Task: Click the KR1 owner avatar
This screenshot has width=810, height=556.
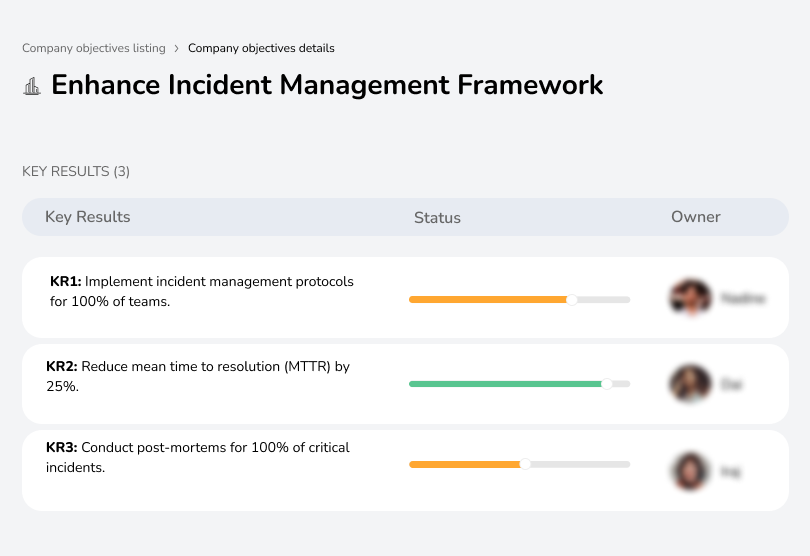Action: coord(691,298)
